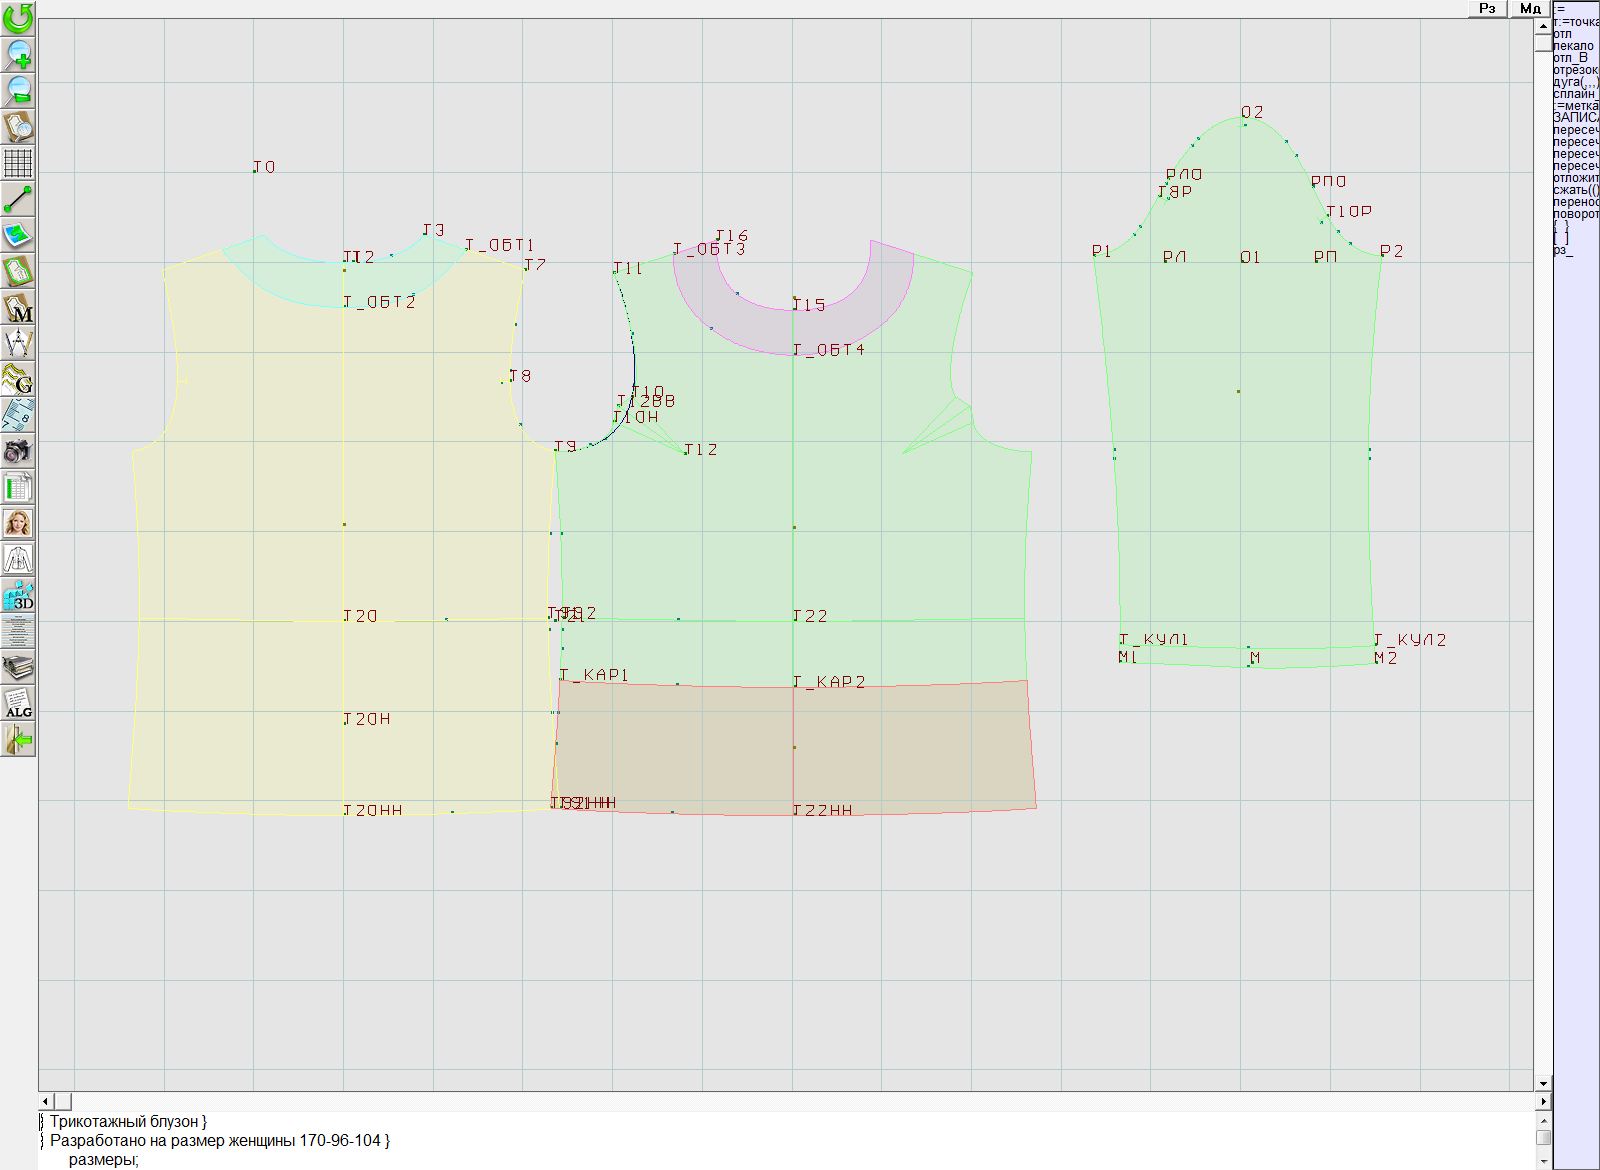Screen dimensions: 1600x1170
Task: Open the woman's face portrait icon
Action: tap(18, 523)
